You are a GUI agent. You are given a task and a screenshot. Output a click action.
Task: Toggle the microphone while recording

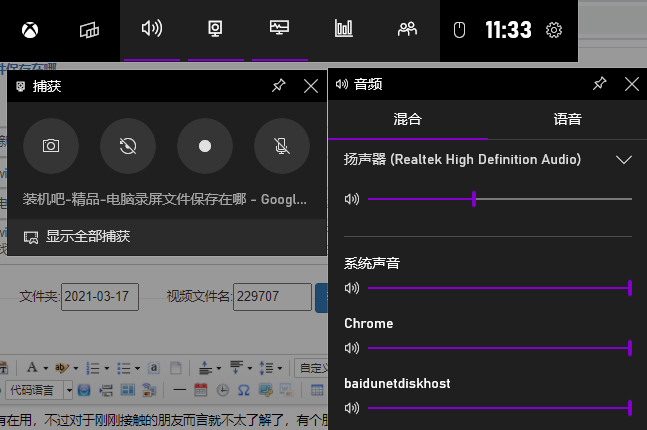point(282,146)
